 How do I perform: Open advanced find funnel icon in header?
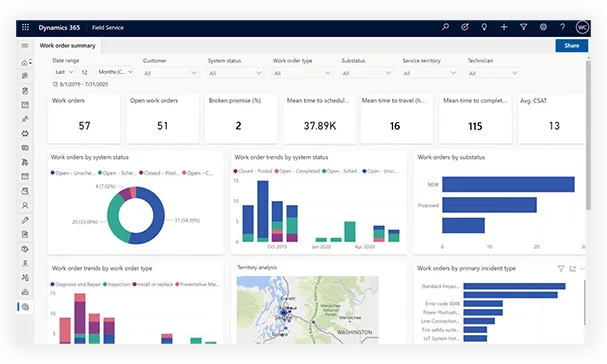pos(523,27)
